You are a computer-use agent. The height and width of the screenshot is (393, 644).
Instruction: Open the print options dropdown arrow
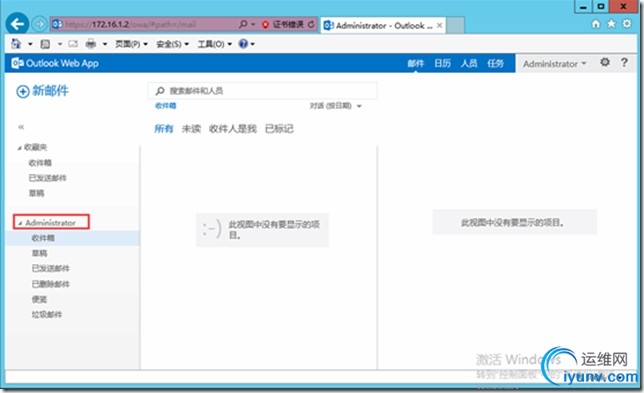pyautogui.click(x=105, y=44)
